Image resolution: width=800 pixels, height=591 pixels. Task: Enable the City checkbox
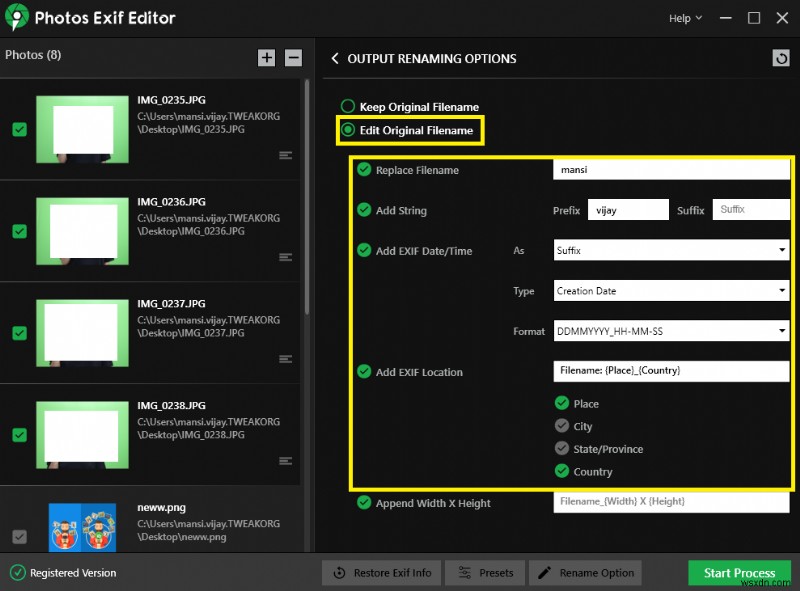coord(562,426)
